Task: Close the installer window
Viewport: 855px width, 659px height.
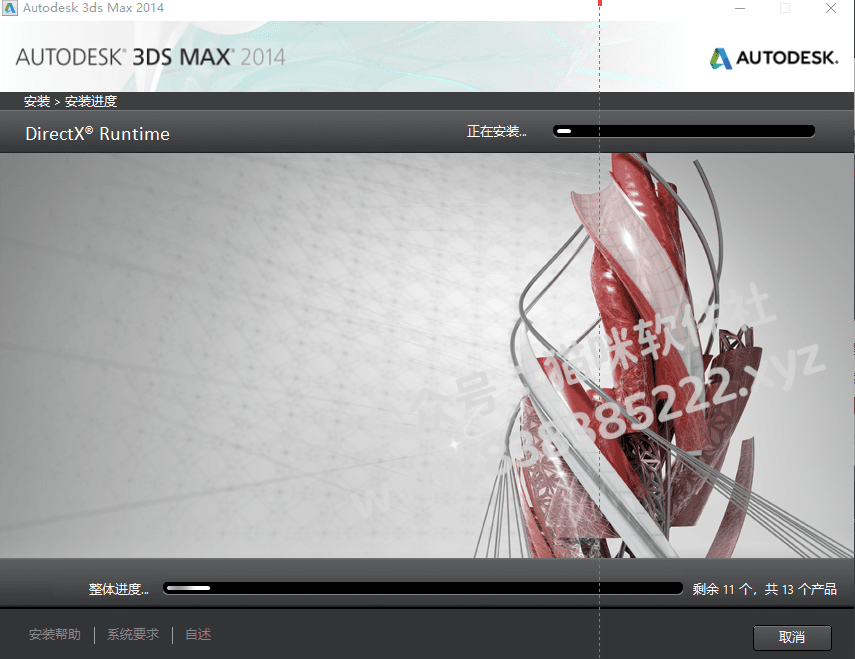Action: [830, 8]
